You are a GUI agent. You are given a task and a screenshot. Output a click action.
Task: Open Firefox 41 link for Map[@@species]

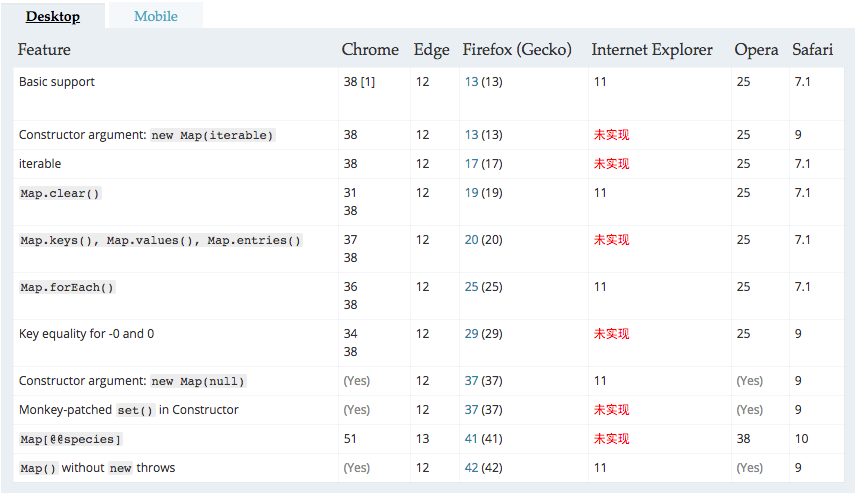471,438
